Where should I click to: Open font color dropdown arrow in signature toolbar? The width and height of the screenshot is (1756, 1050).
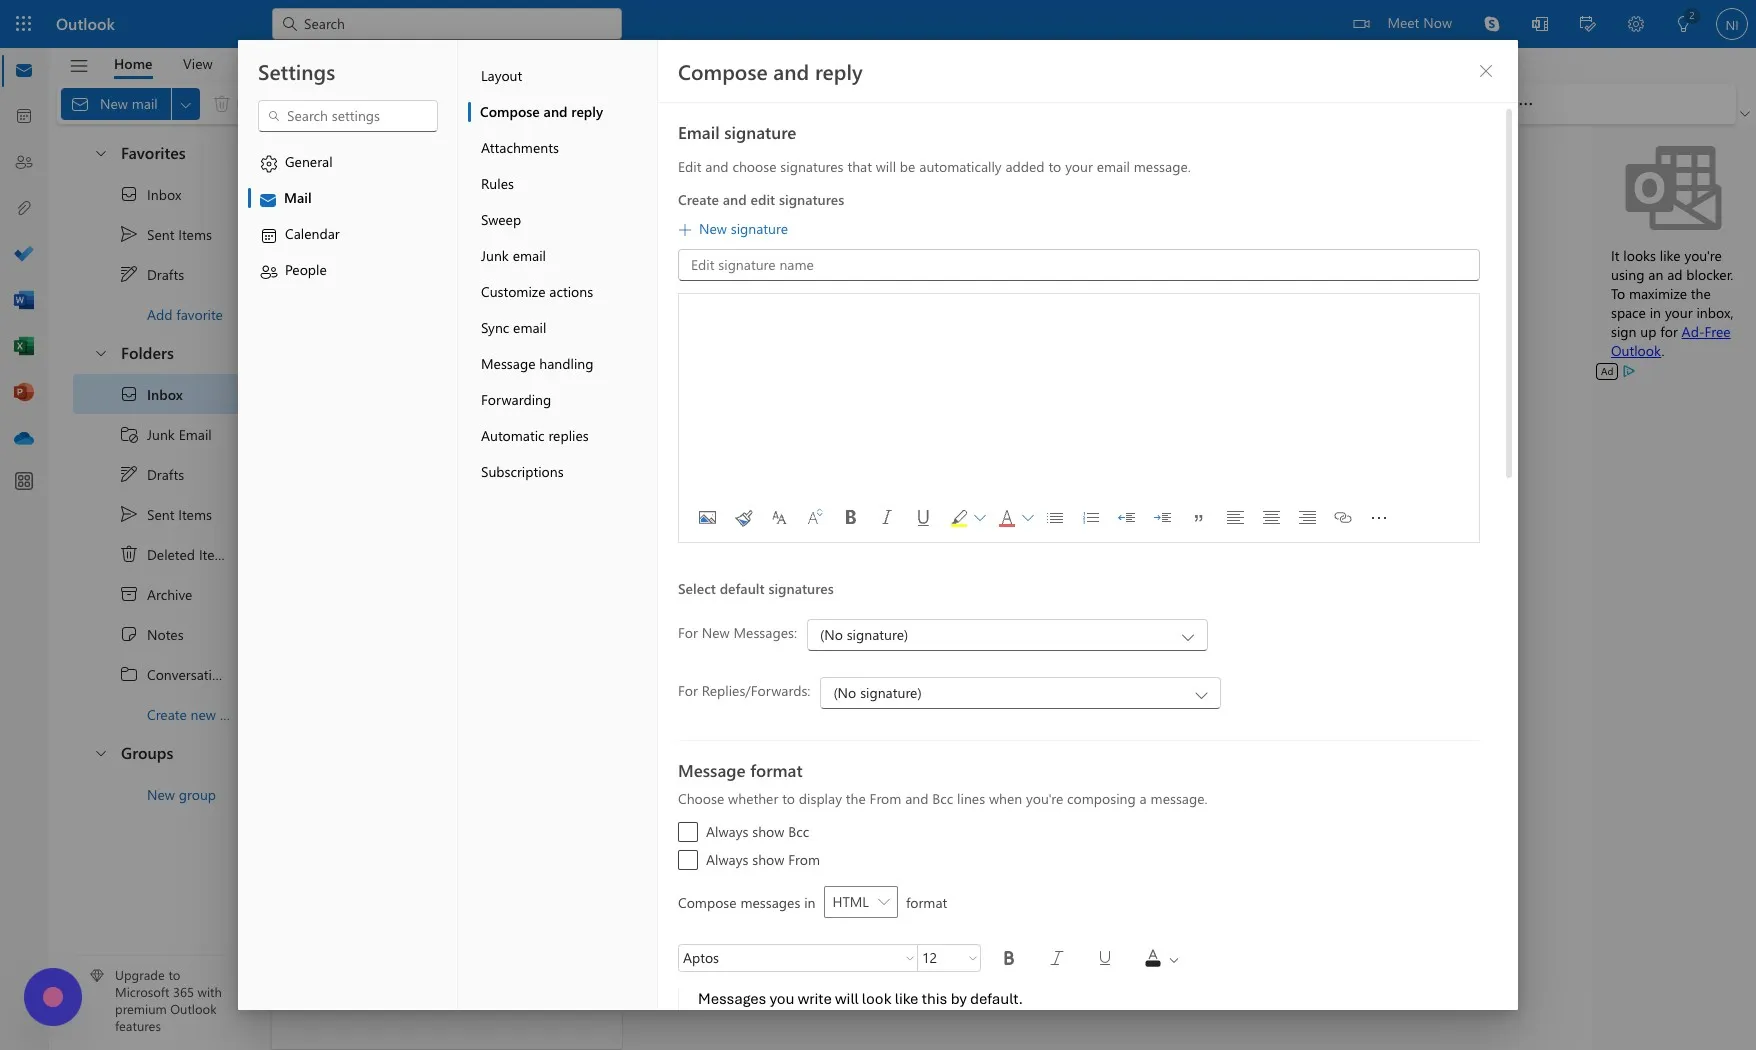pyautogui.click(x=1028, y=518)
